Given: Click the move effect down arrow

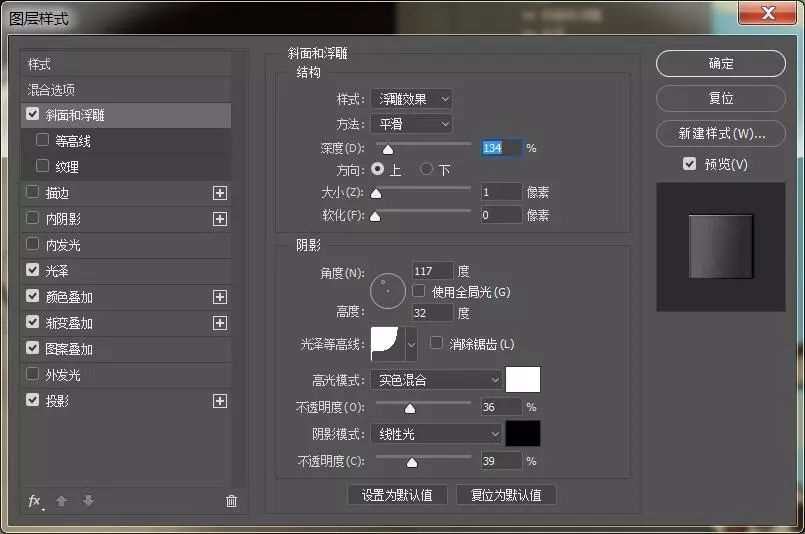Looking at the screenshot, I should [x=88, y=500].
